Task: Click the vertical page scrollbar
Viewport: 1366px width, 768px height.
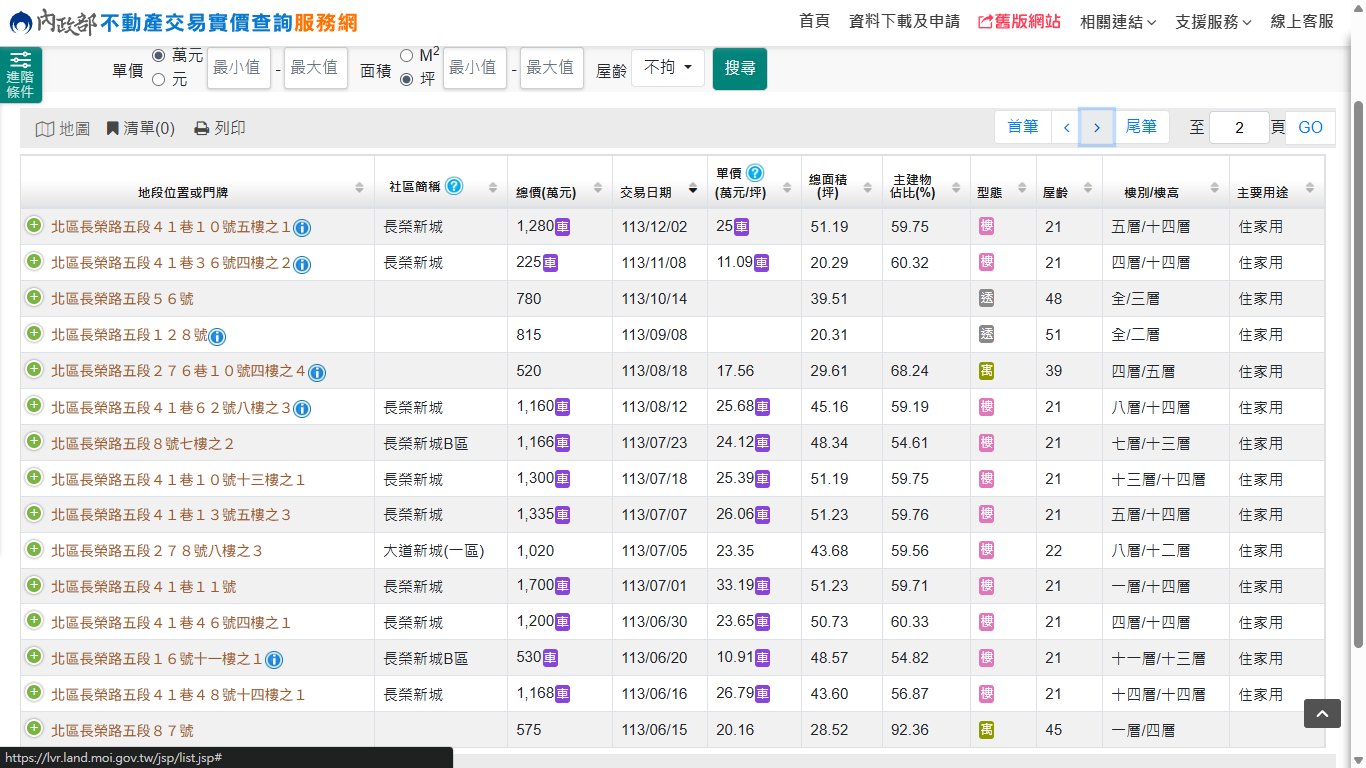Action: point(1358,373)
